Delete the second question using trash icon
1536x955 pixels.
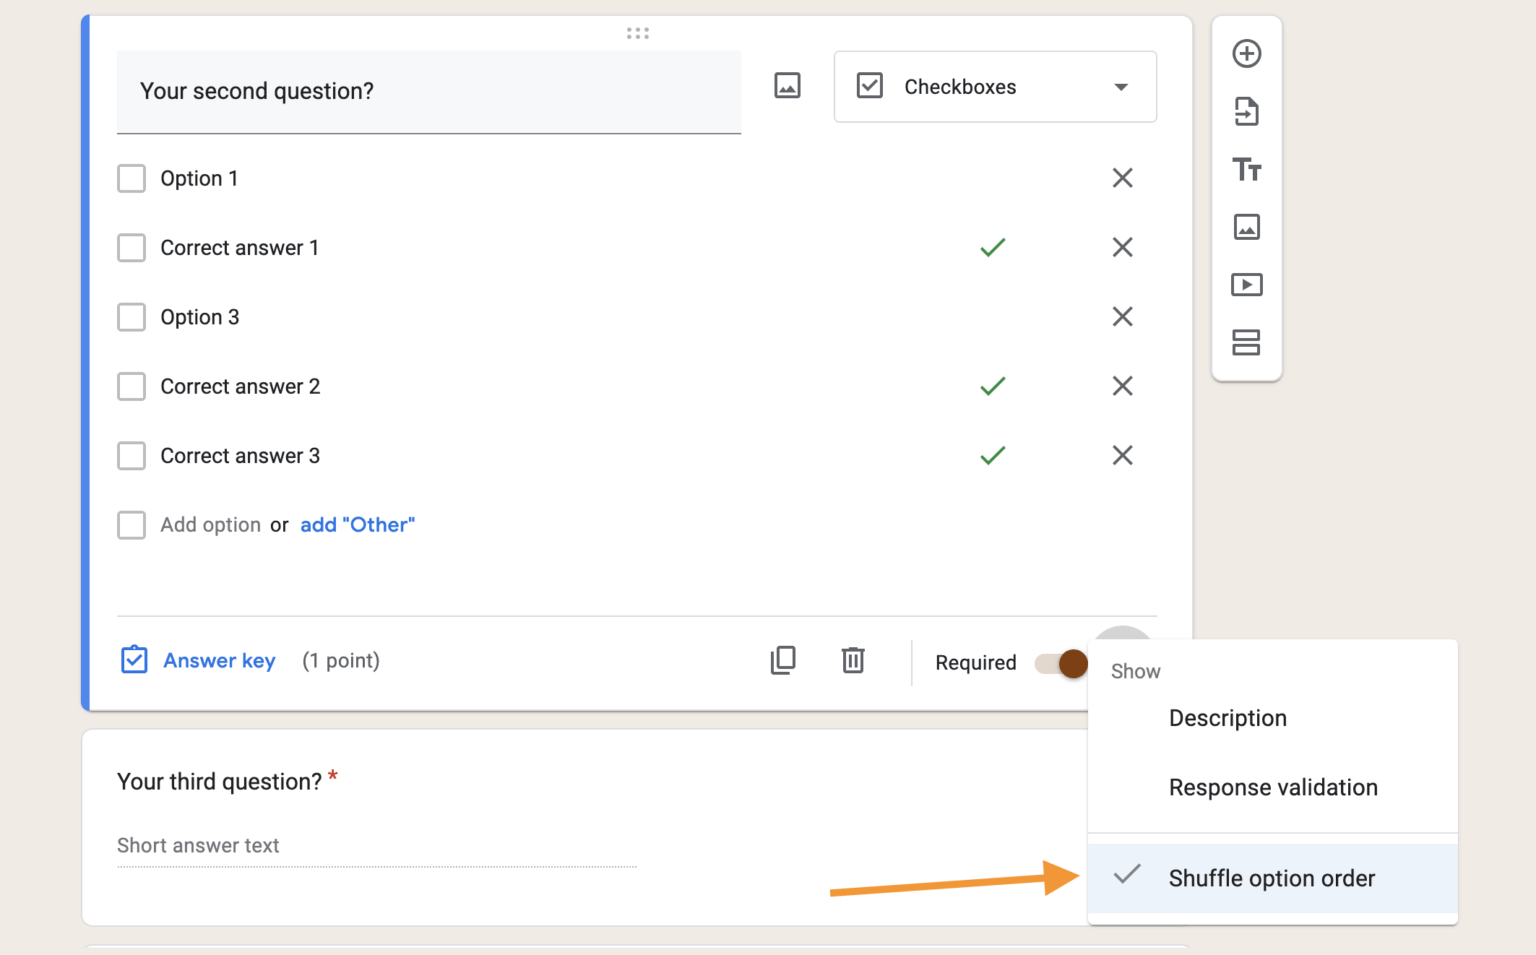[x=852, y=660]
